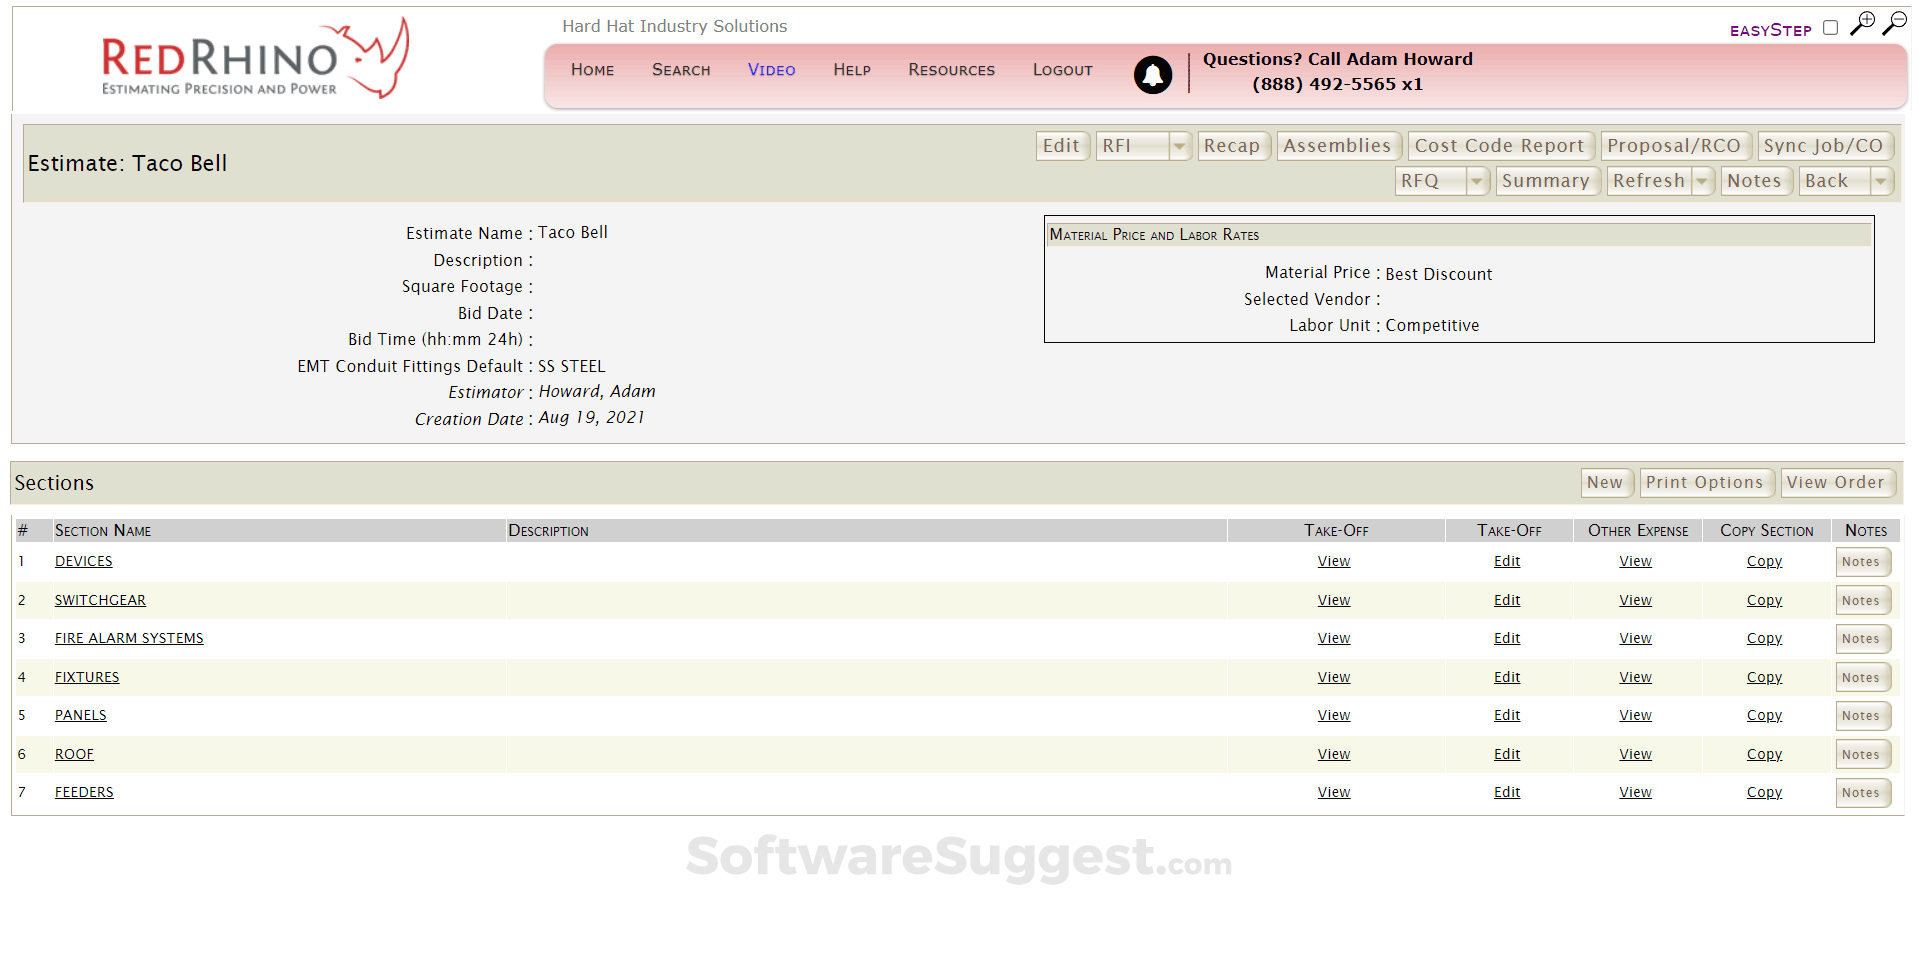Click the zoom in magnifier icon
Viewport: 1918px width, 954px height.
1862,23
